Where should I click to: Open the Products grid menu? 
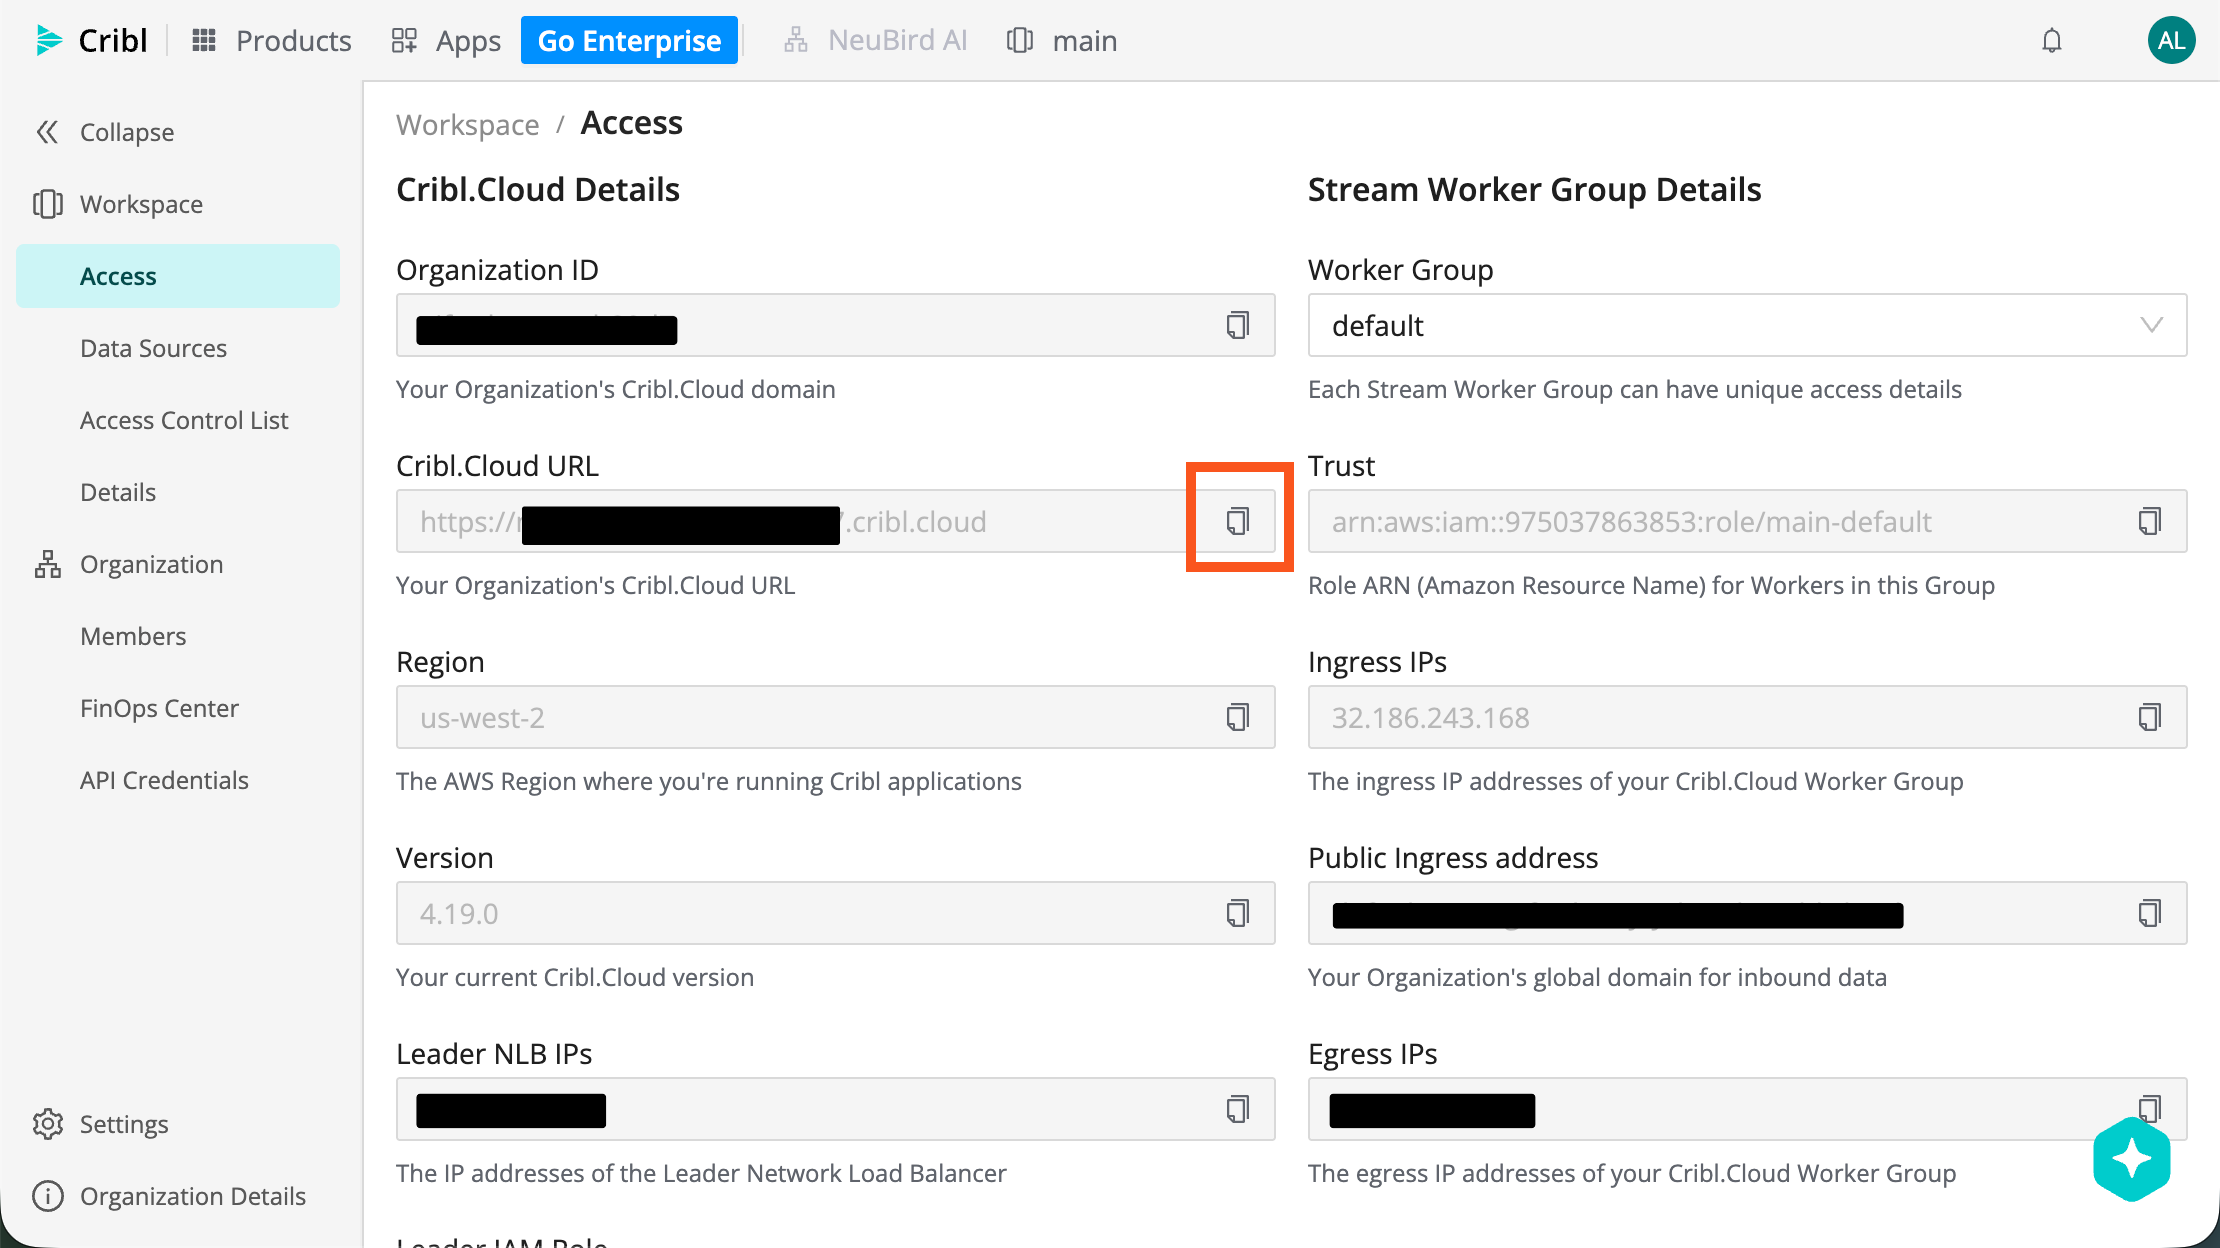coord(272,41)
